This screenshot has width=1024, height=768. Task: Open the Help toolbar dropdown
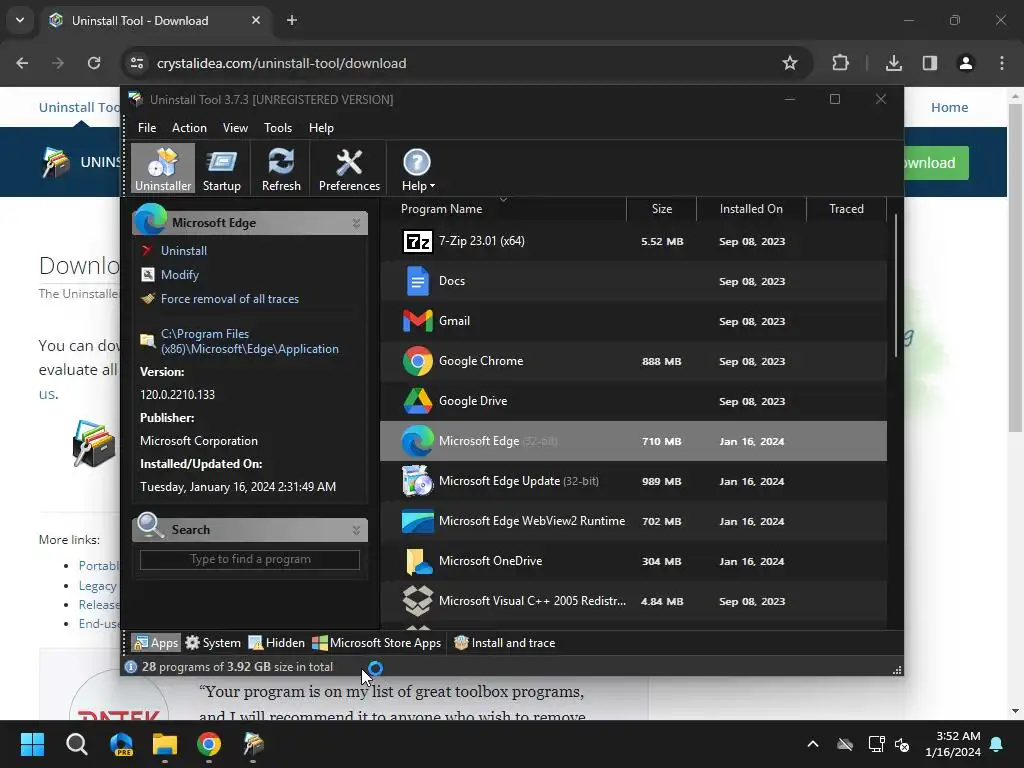coord(417,168)
